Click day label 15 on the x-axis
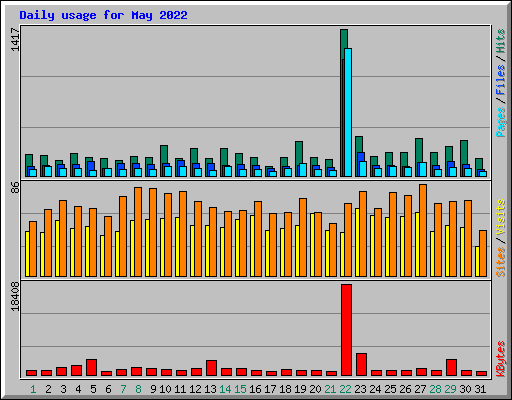 pos(240,389)
